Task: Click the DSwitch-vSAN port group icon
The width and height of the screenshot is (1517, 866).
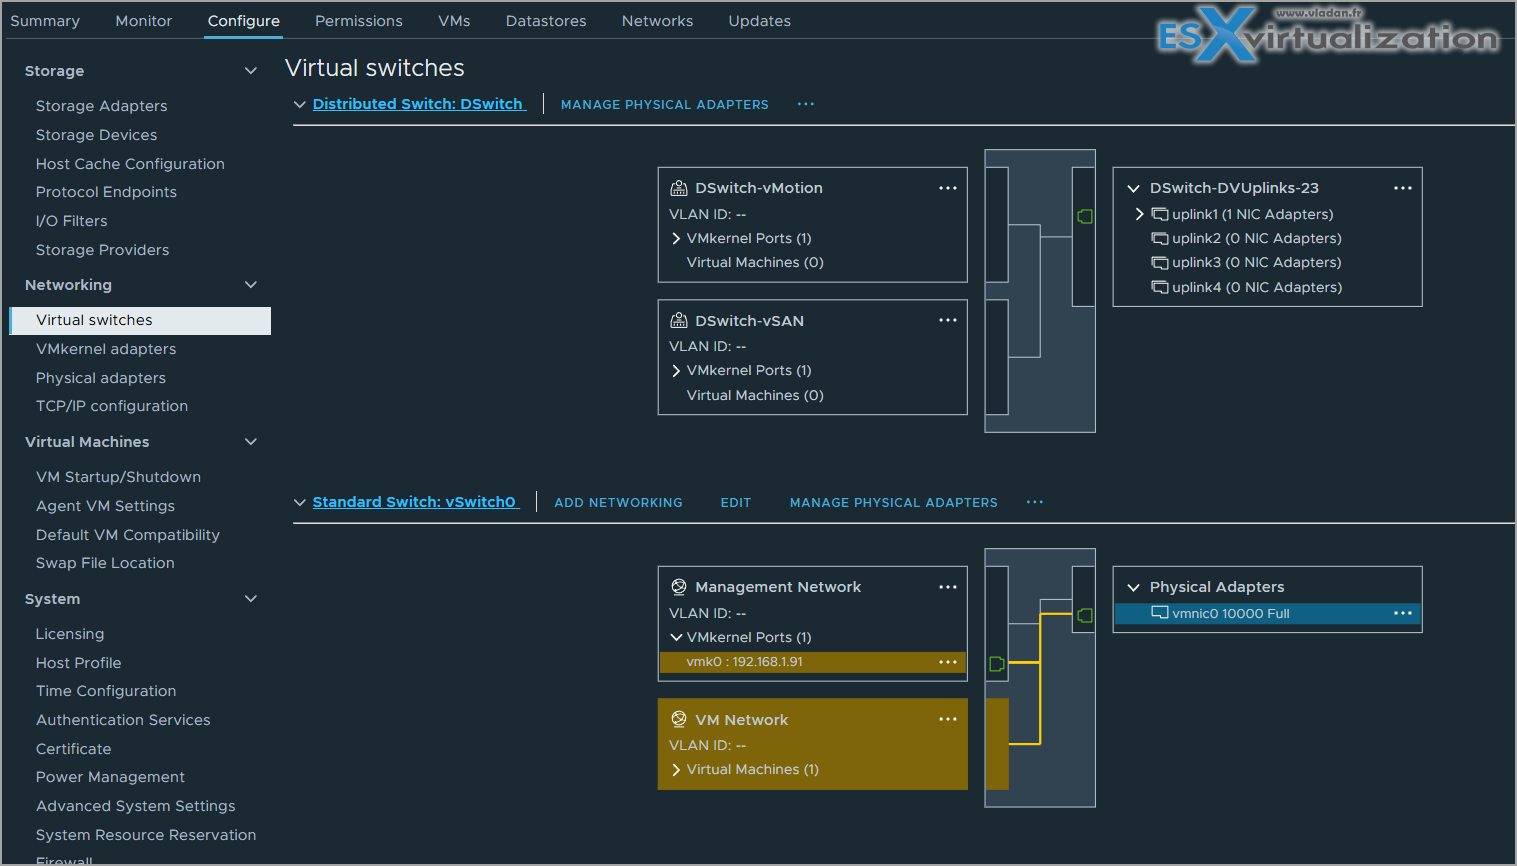Action: [679, 320]
